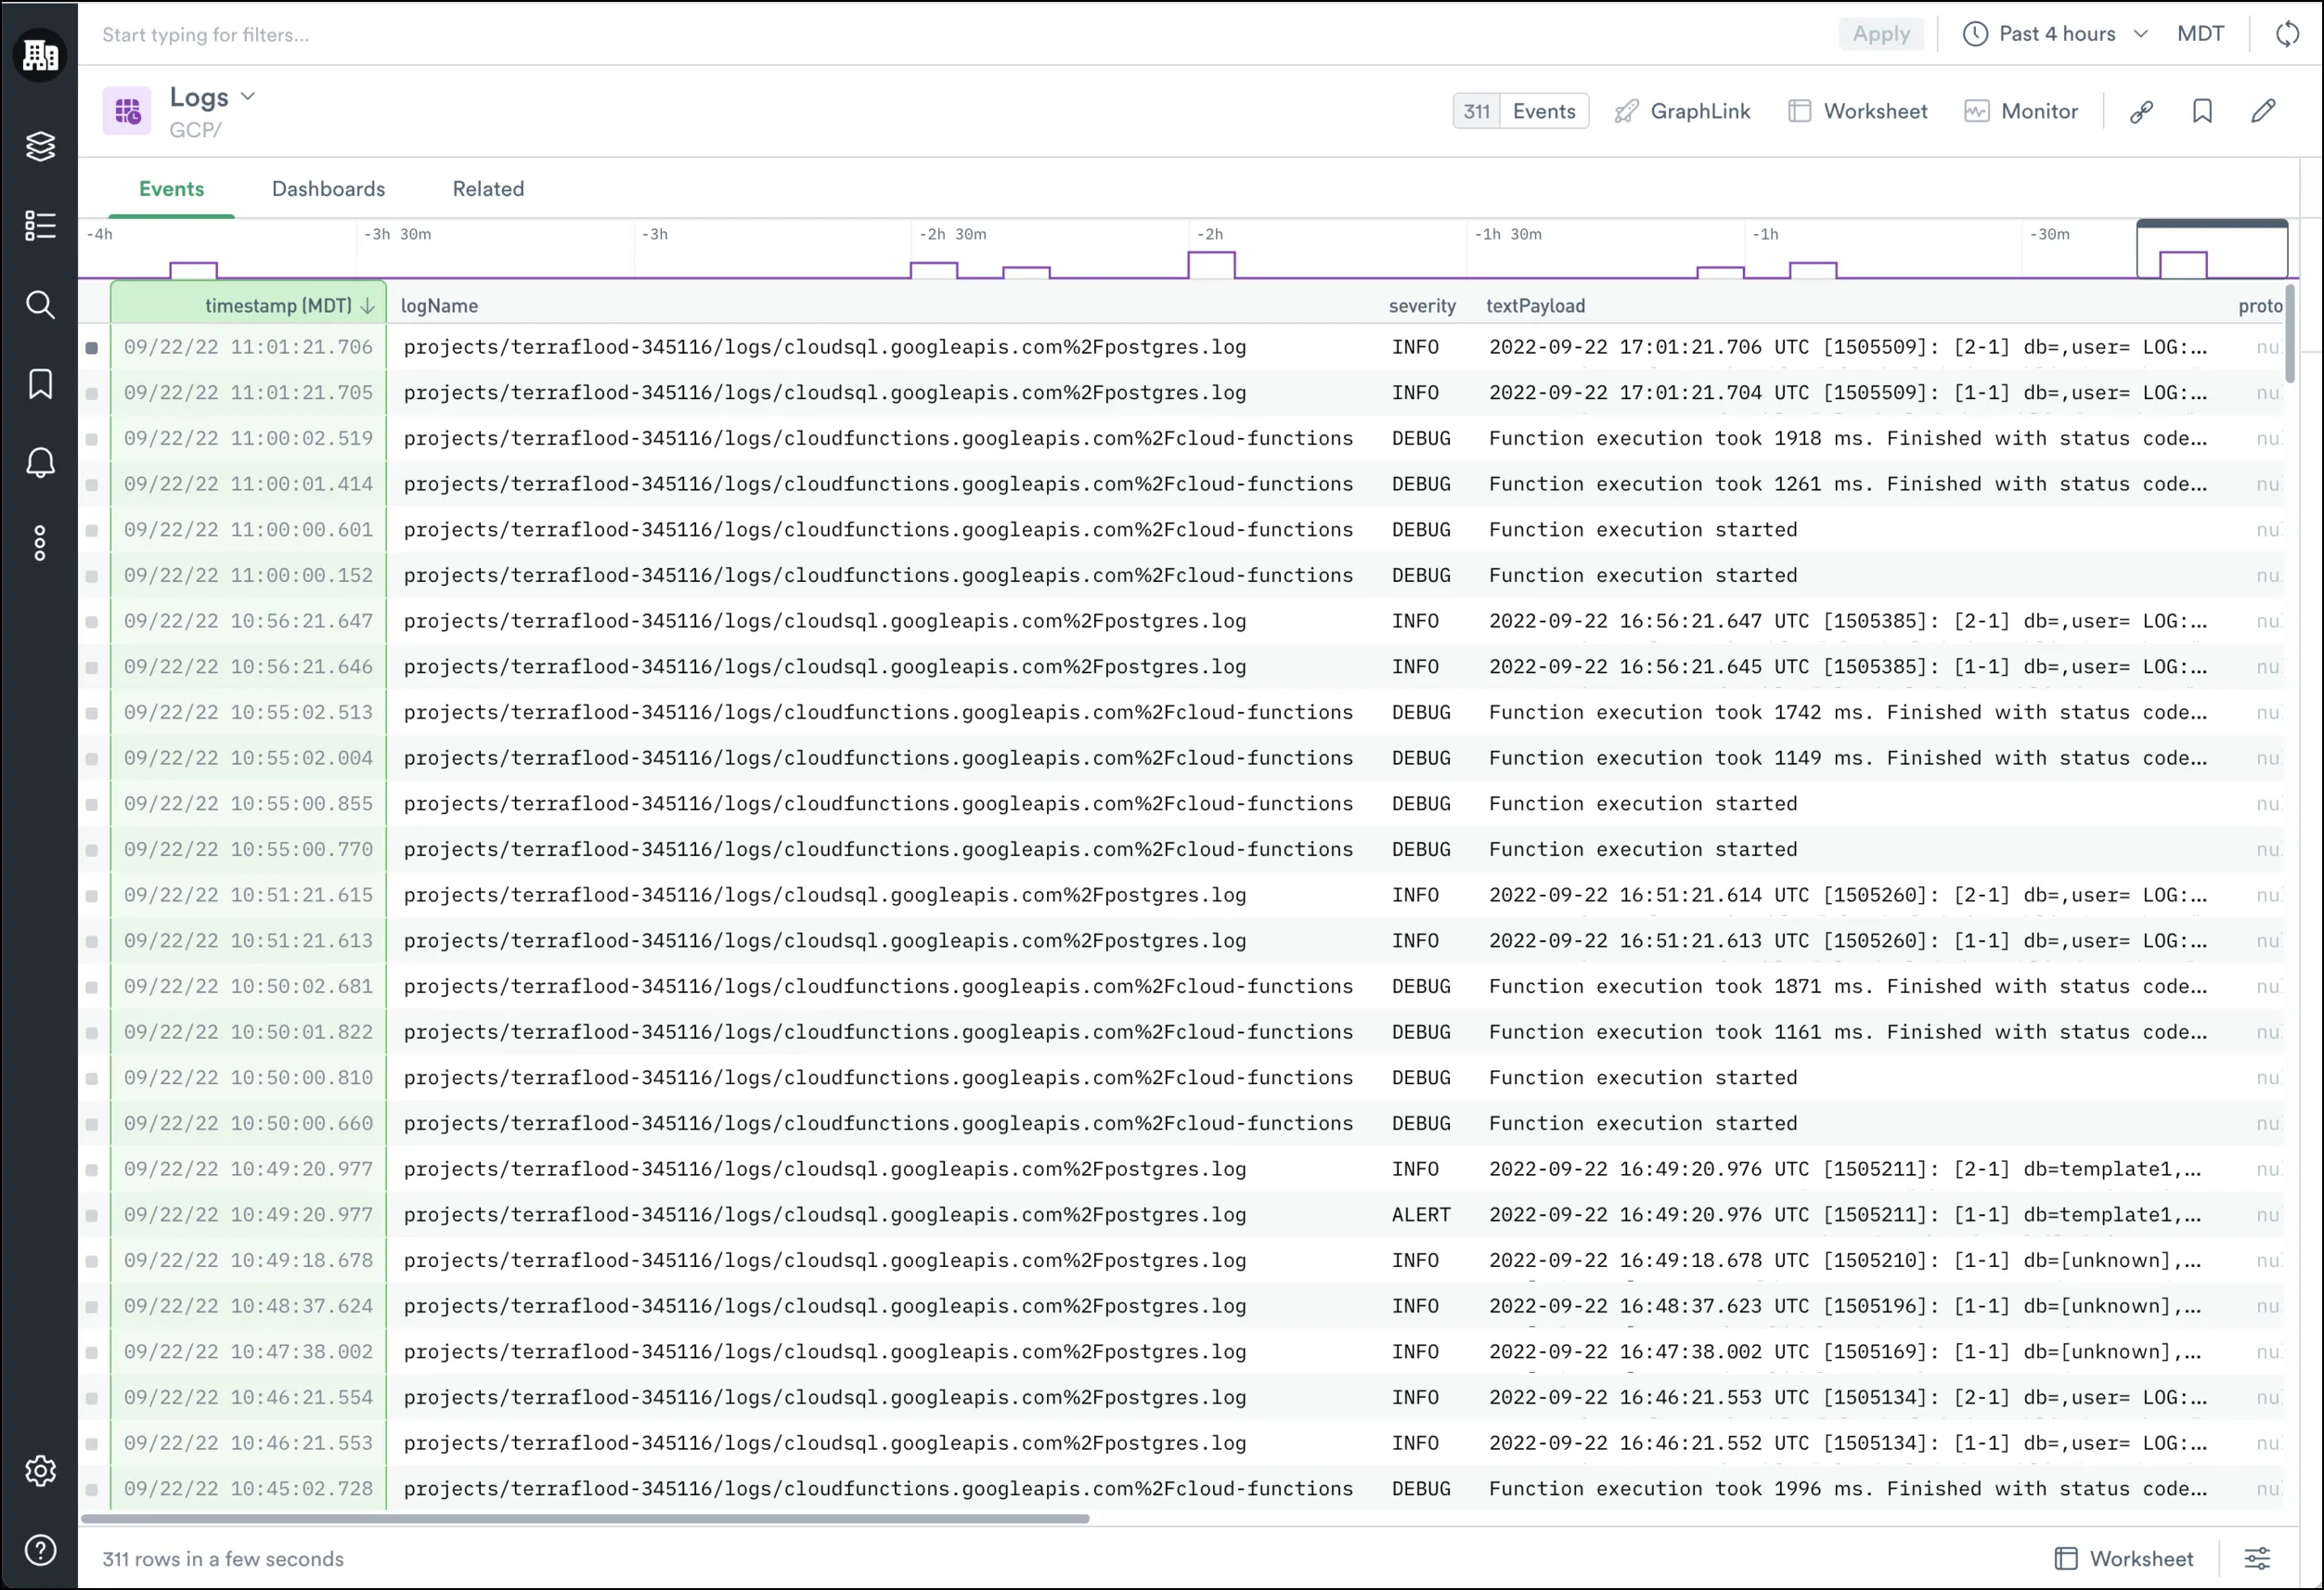Screen dimensions: 2324x1590
Task: Click the copy link chain icon
Action: tap(2141, 111)
